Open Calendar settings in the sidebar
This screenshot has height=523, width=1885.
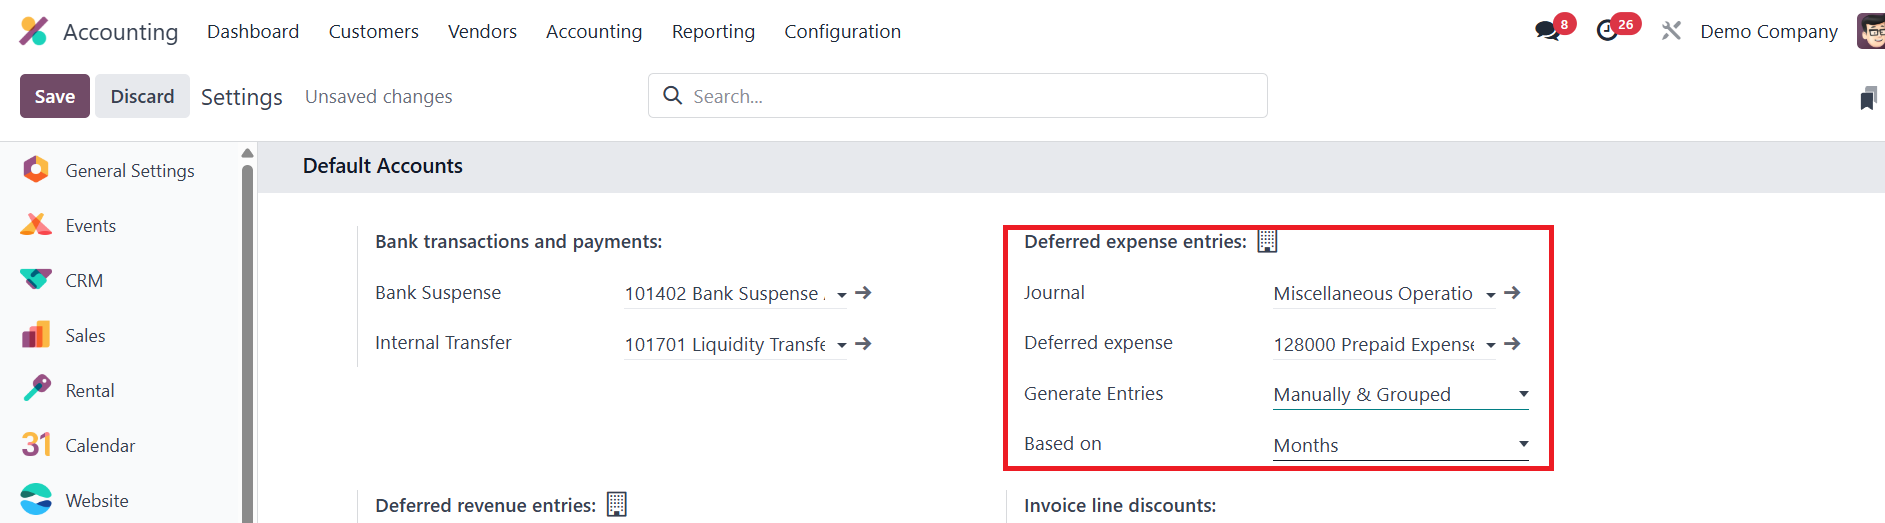point(100,446)
